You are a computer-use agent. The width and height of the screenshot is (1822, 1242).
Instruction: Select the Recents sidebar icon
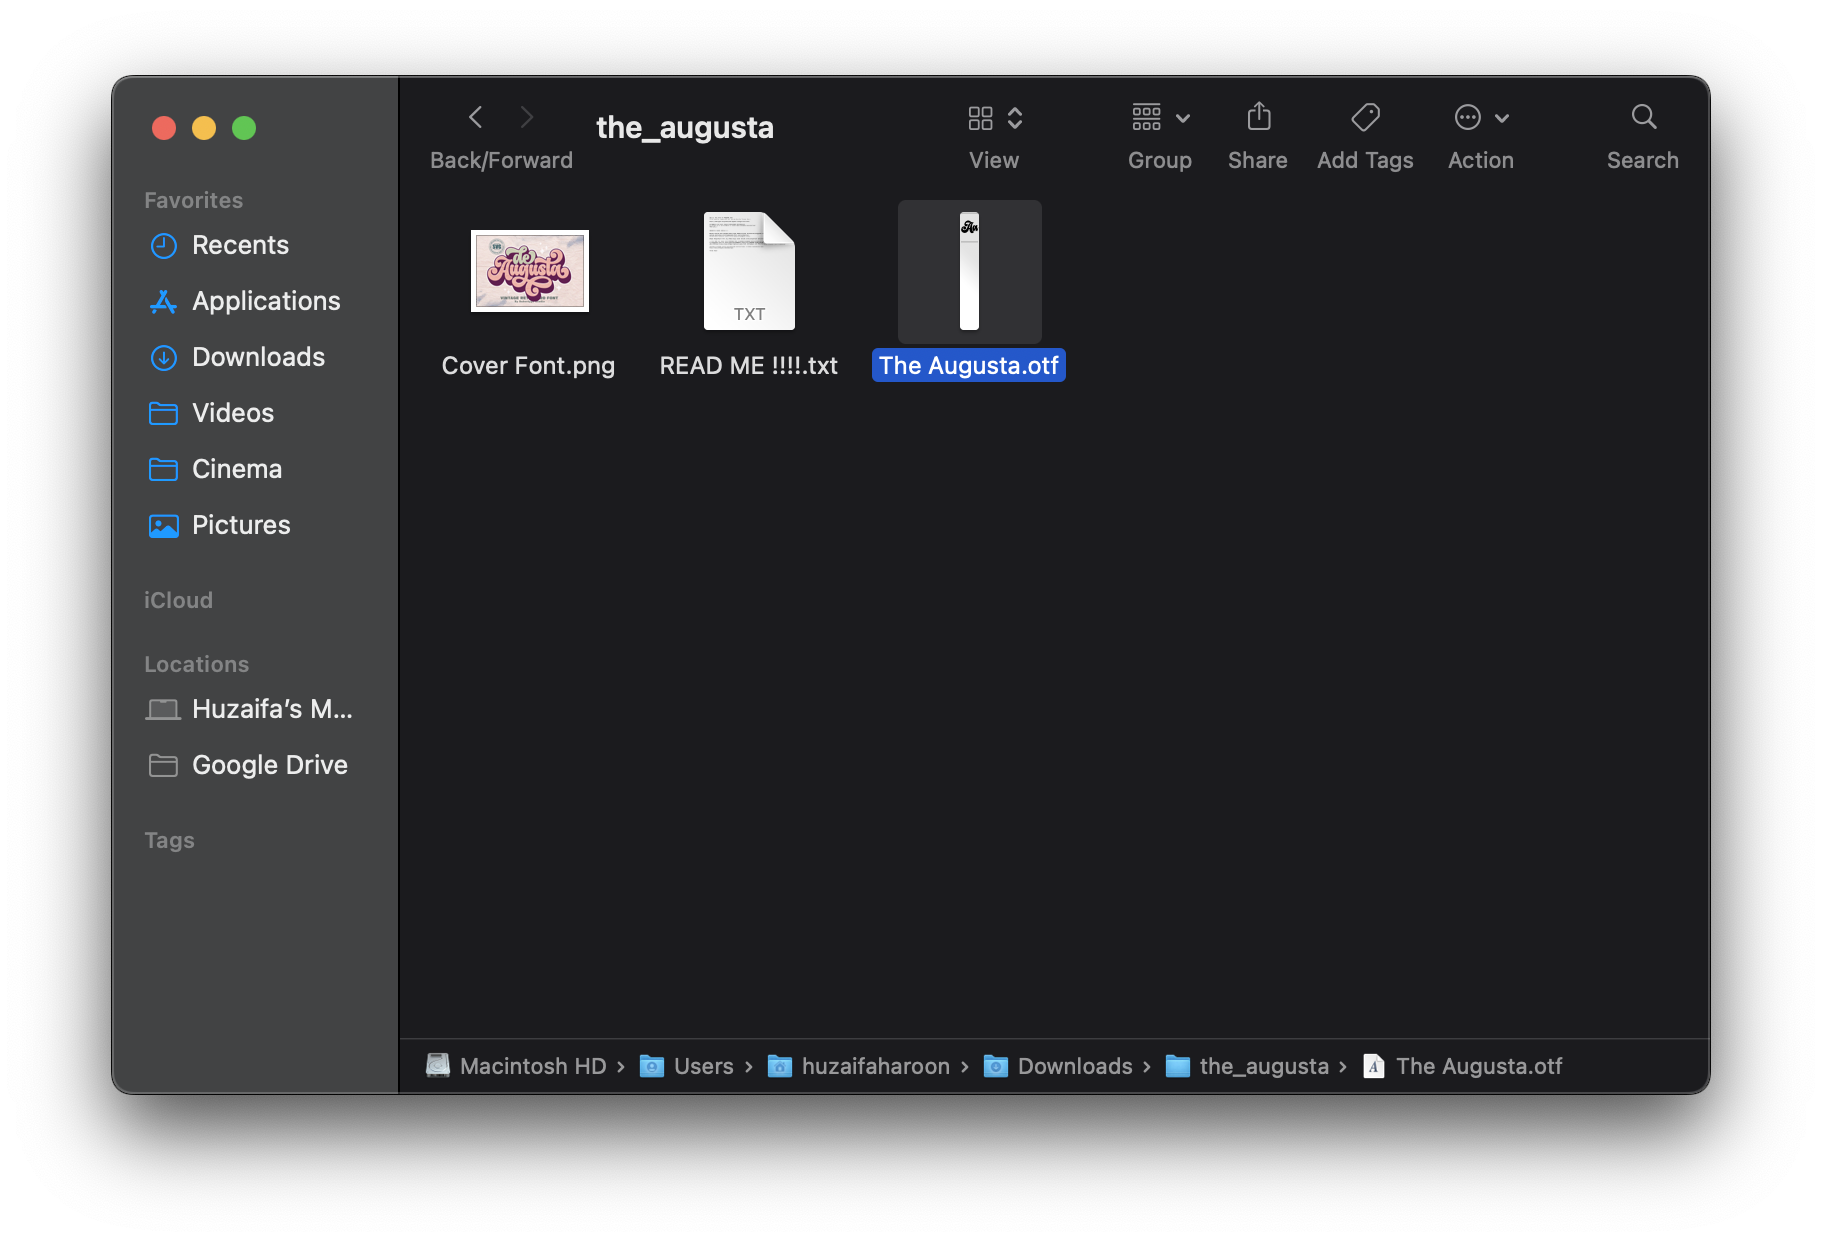(x=163, y=245)
